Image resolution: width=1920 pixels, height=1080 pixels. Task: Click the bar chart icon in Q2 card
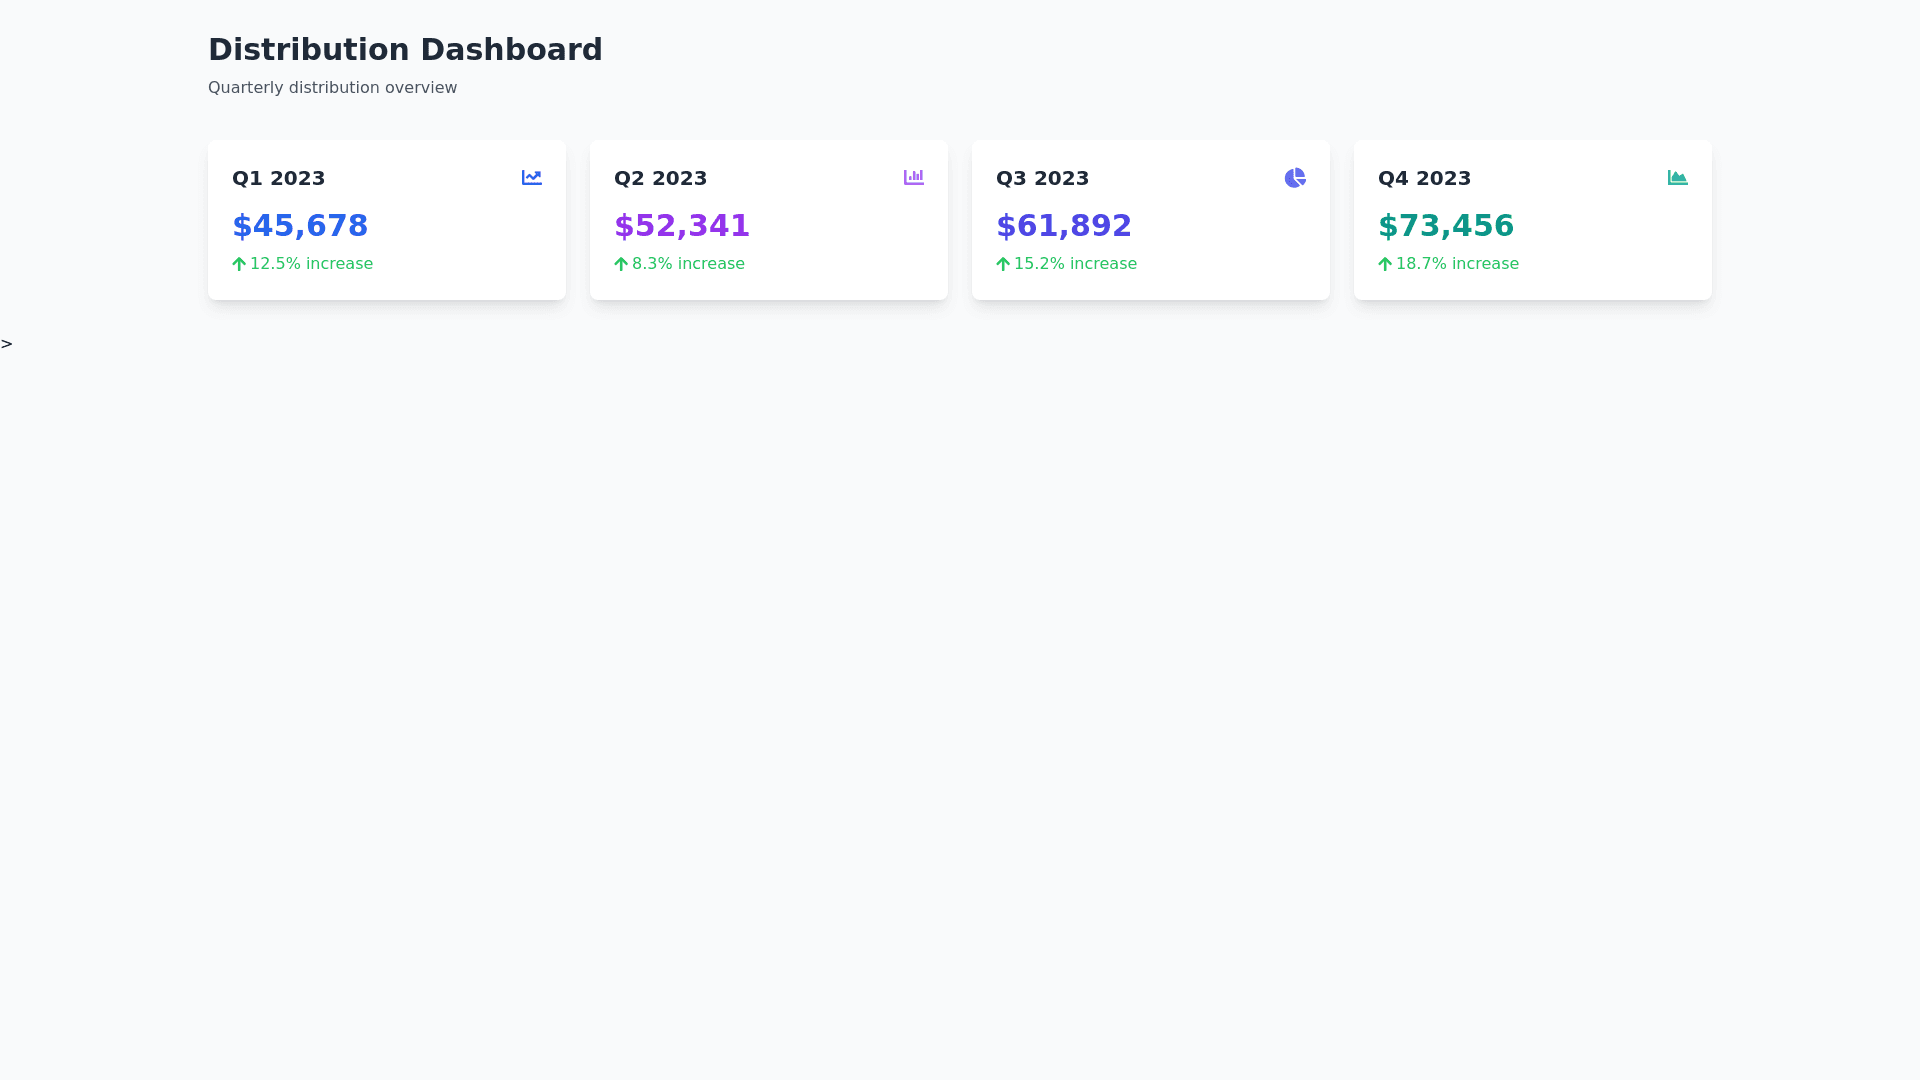(913, 178)
